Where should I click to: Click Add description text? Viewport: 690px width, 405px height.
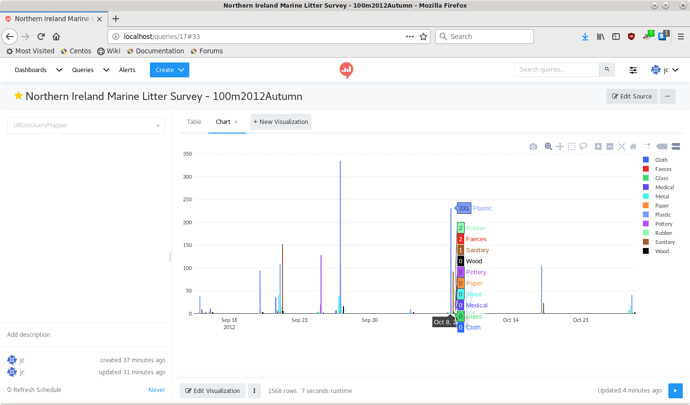click(x=29, y=335)
